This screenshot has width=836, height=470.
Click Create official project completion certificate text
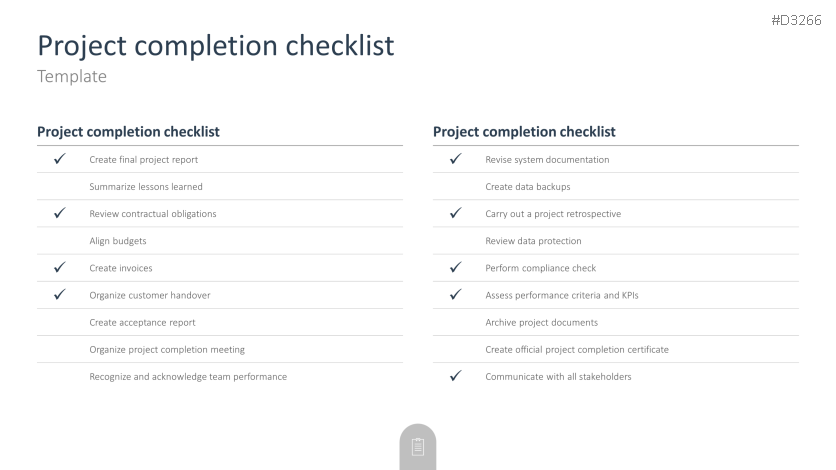click(x=577, y=349)
